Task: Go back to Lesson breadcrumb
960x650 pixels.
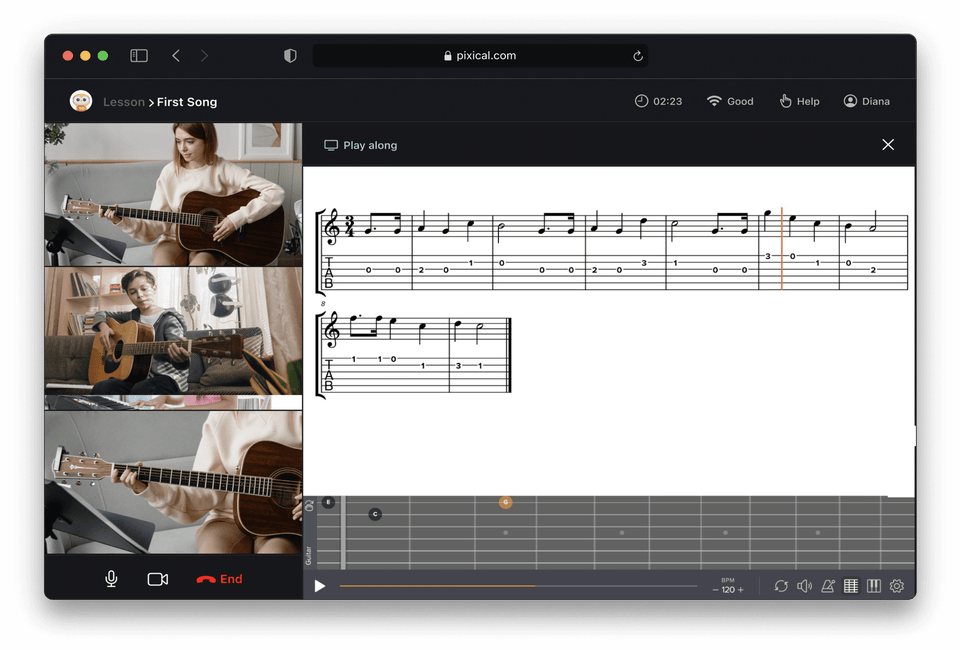Action: (124, 102)
